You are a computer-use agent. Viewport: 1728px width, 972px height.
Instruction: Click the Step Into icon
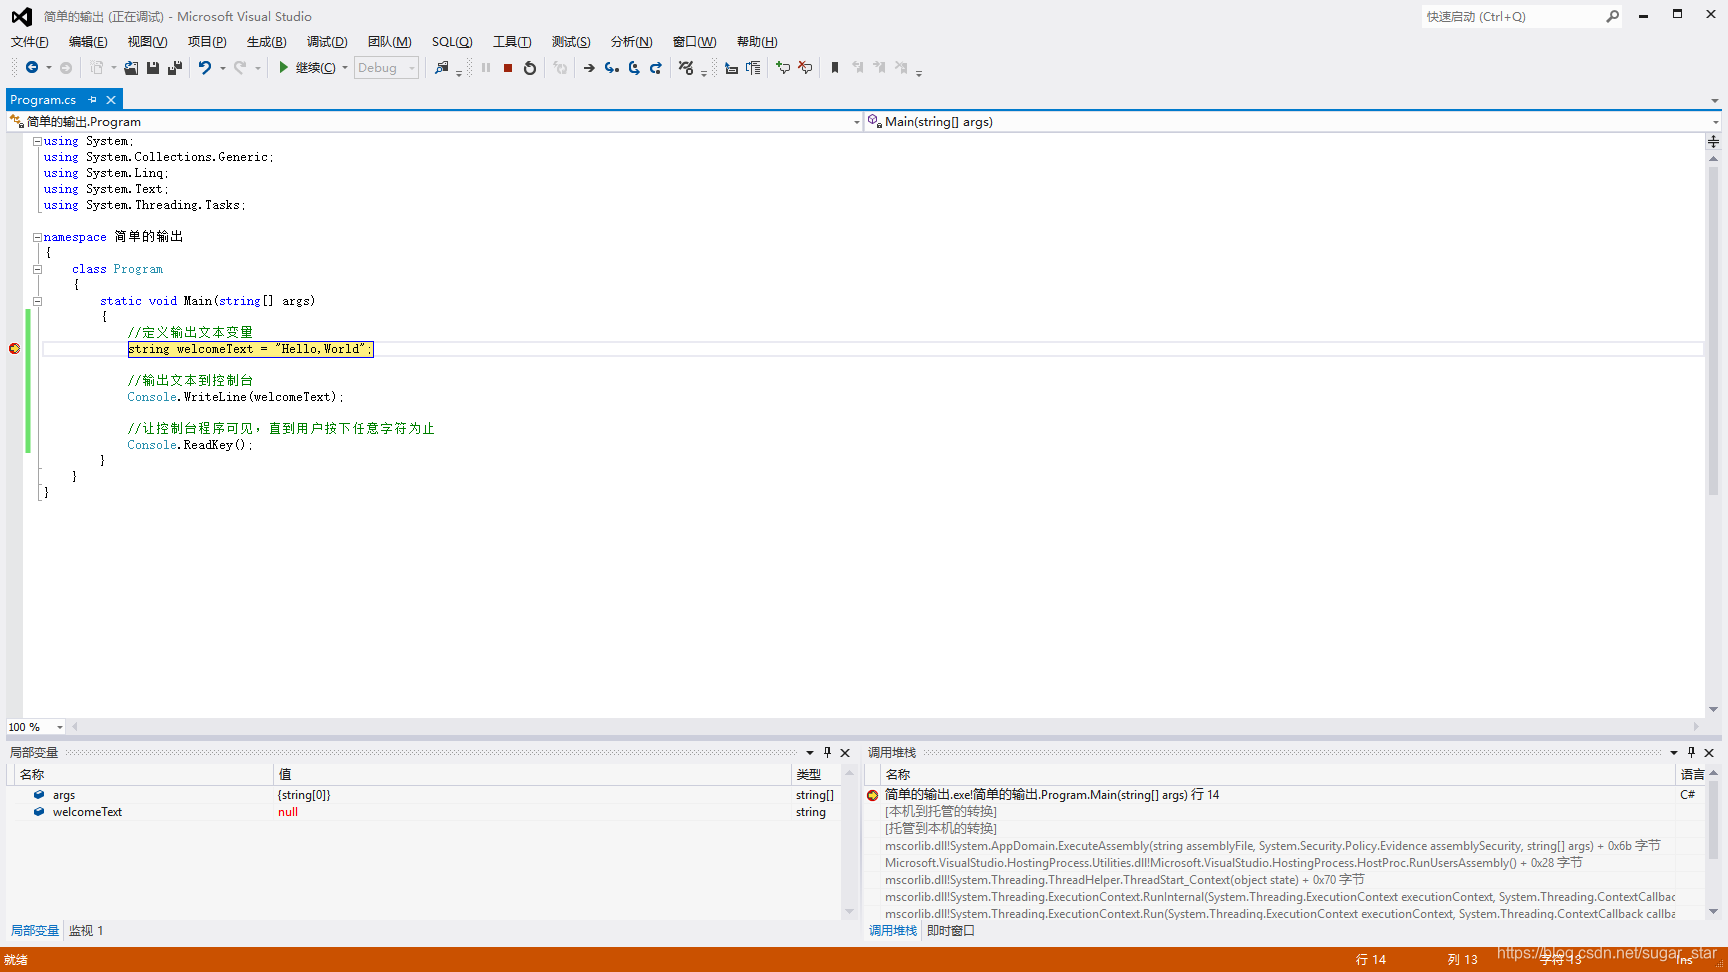point(612,68)
